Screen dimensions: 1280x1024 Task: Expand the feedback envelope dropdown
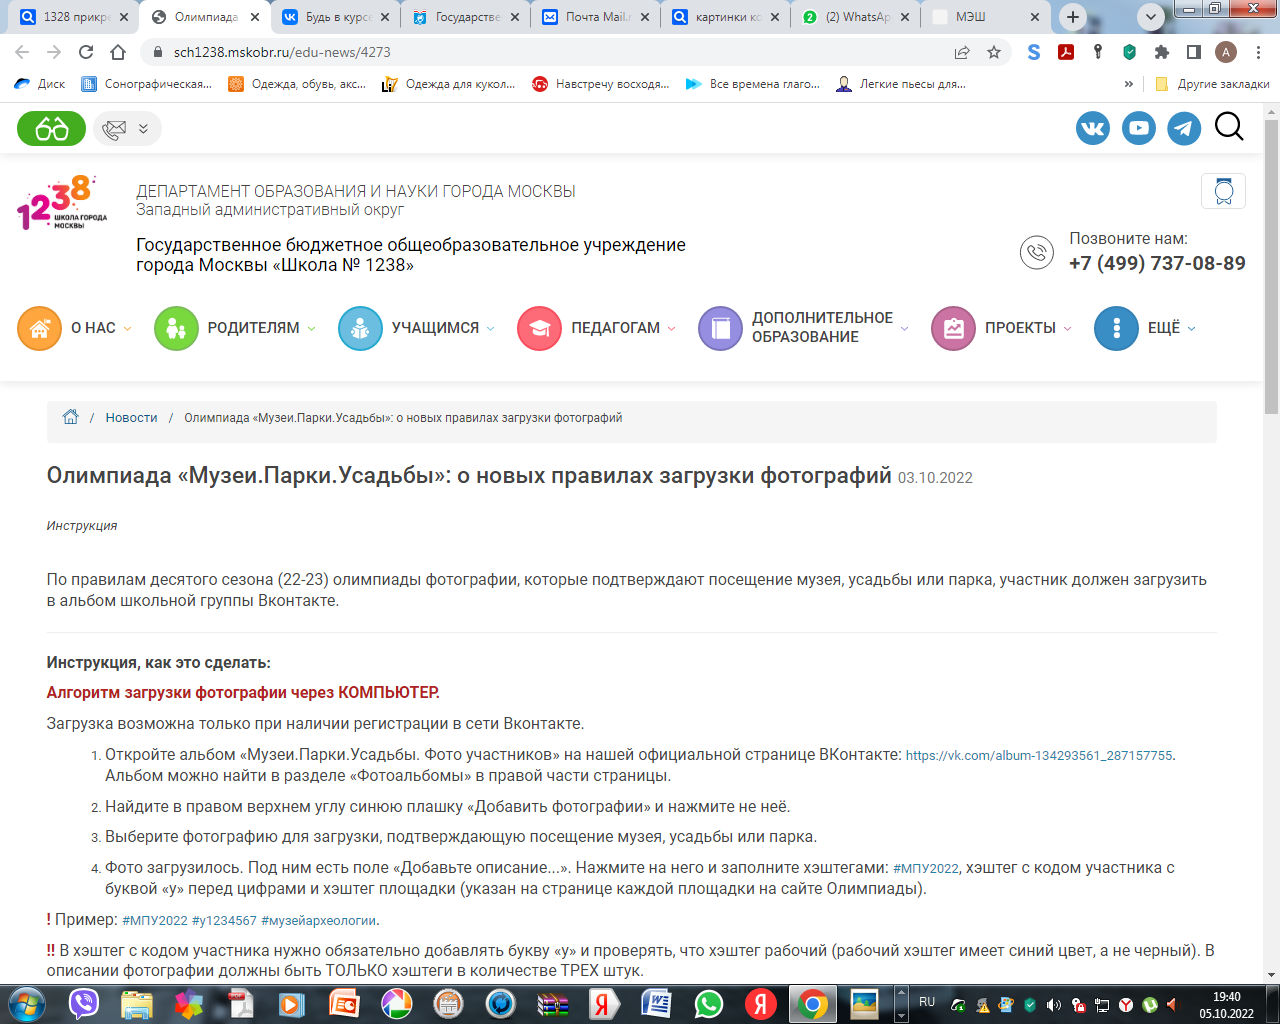(127, 128)
